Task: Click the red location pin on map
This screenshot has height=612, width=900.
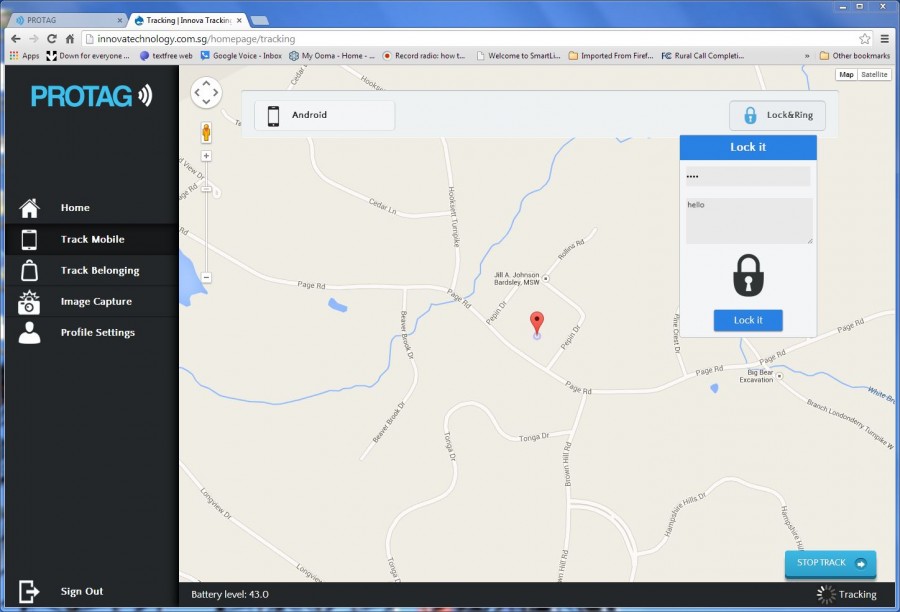Action: [x=537, y=323]
